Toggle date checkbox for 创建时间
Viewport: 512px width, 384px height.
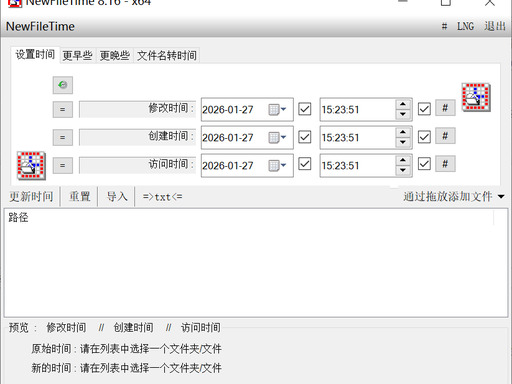click(305, 137)
